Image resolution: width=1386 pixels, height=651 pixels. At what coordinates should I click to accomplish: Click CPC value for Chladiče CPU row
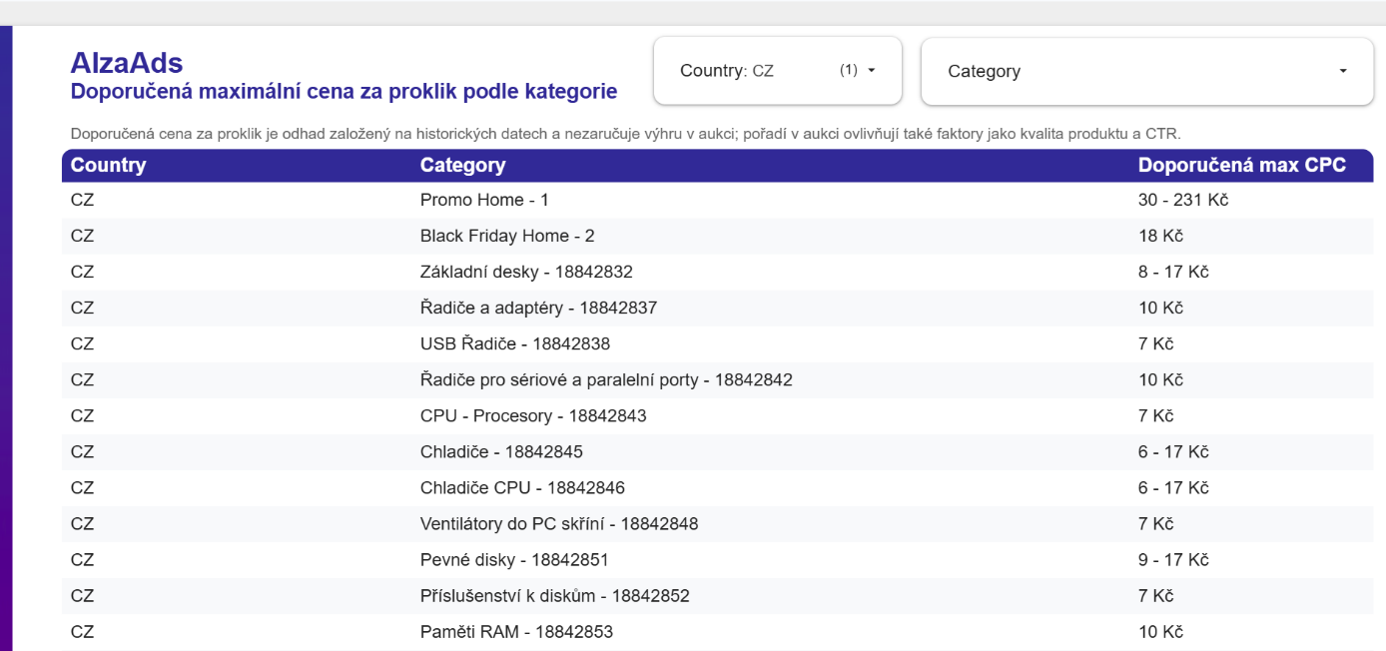(1173, 488)
